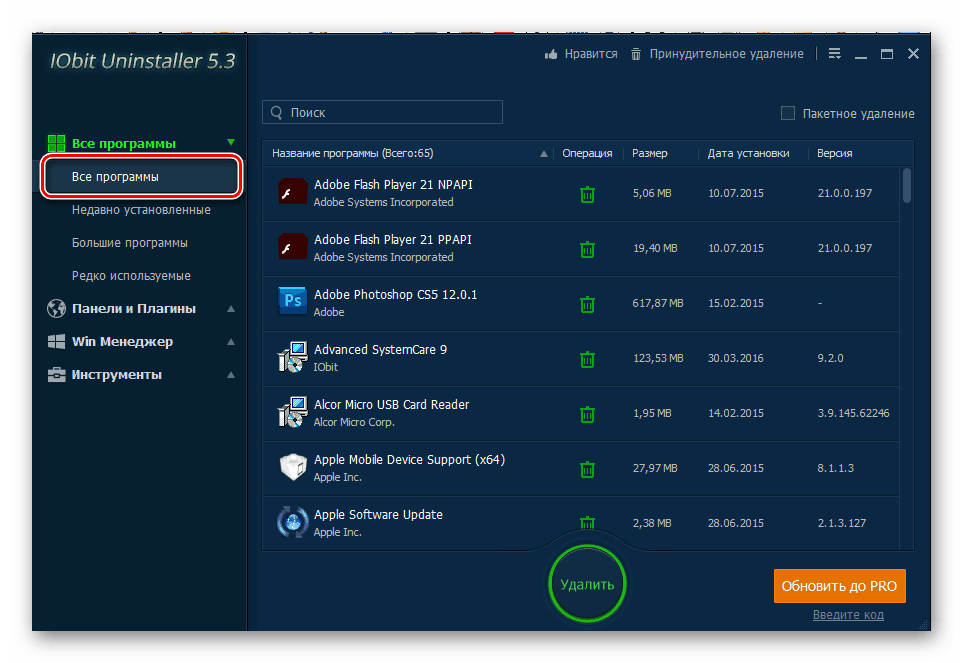Image resolution: width=963 pixels, height=663 pixels.
Task: Click the thumbs-up Нравится icon
Action: [550, 54]
